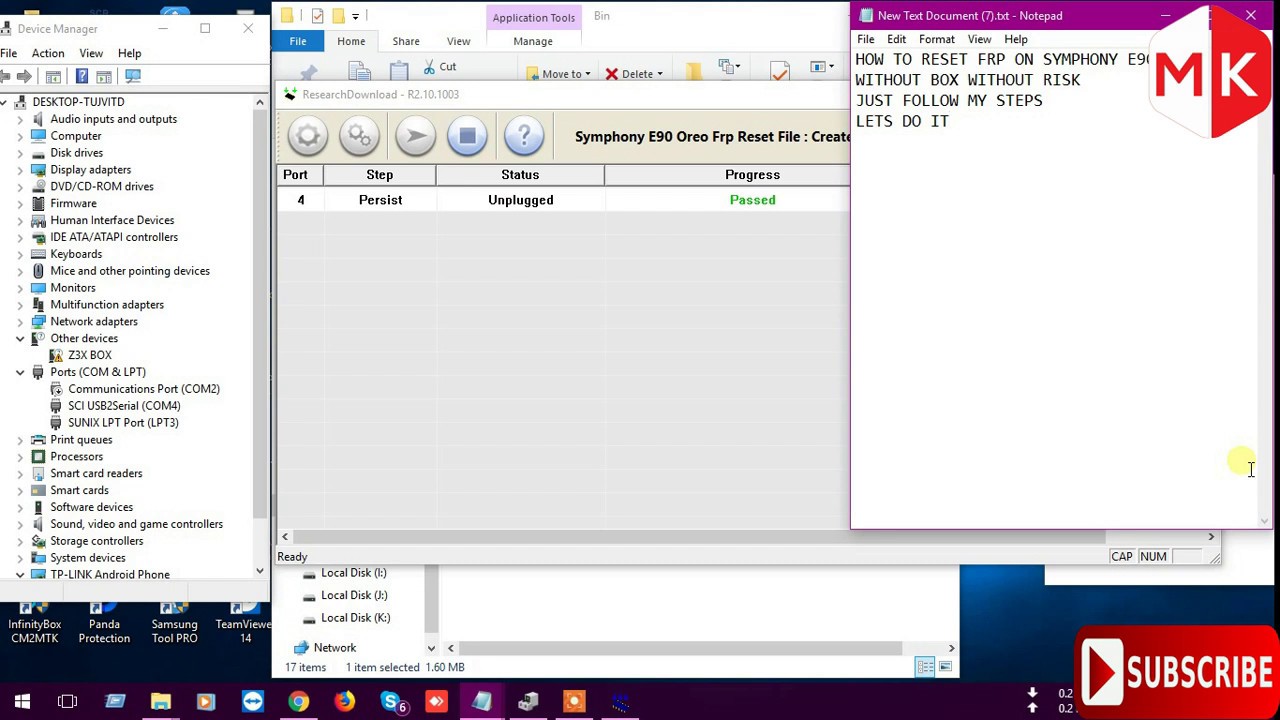The height and width of the screenshot is (720, 1280).
Task: Click the Passed progress cell
Action: (752, 200)
